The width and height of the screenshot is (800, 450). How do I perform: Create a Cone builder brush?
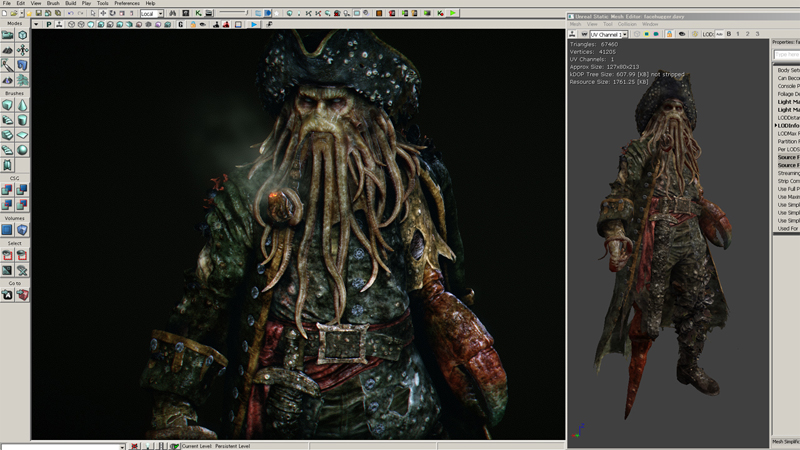coord(22,105)
